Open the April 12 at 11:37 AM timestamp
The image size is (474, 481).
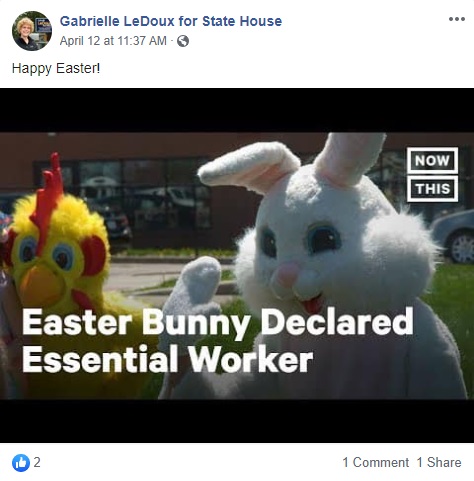(x=113, y=41)
